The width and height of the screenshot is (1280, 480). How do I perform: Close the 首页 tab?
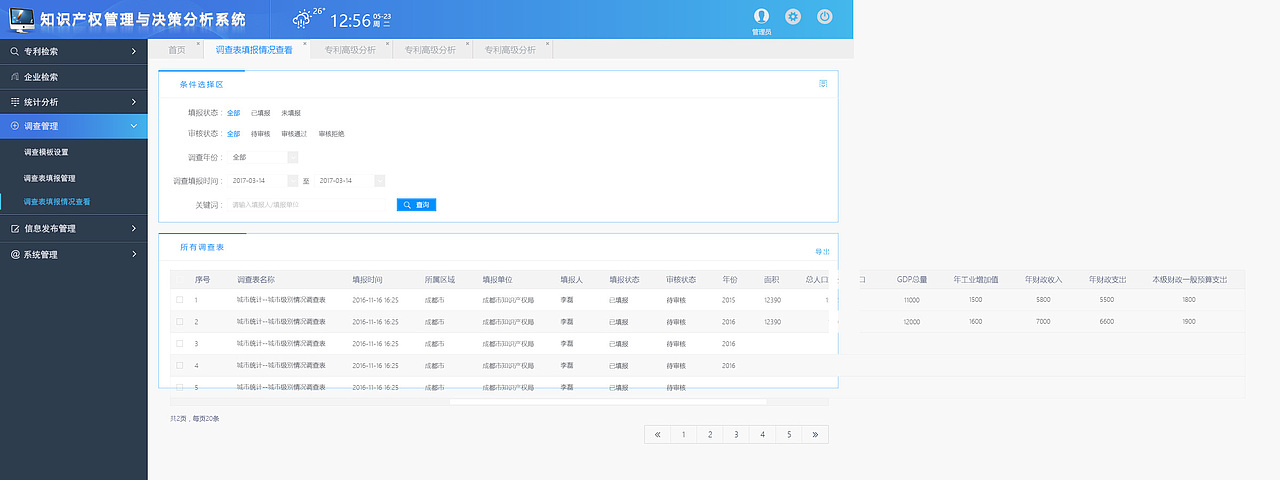199,45
